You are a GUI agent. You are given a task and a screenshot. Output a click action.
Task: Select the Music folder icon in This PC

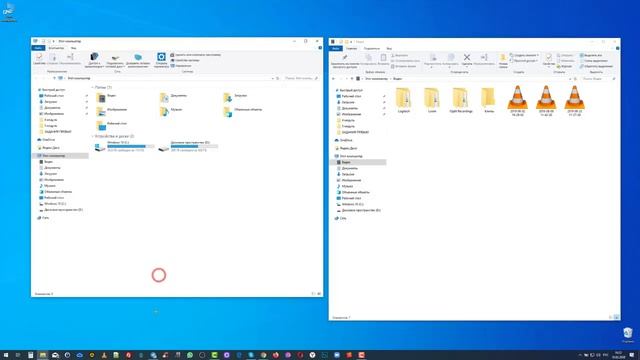tap(164, 111)
